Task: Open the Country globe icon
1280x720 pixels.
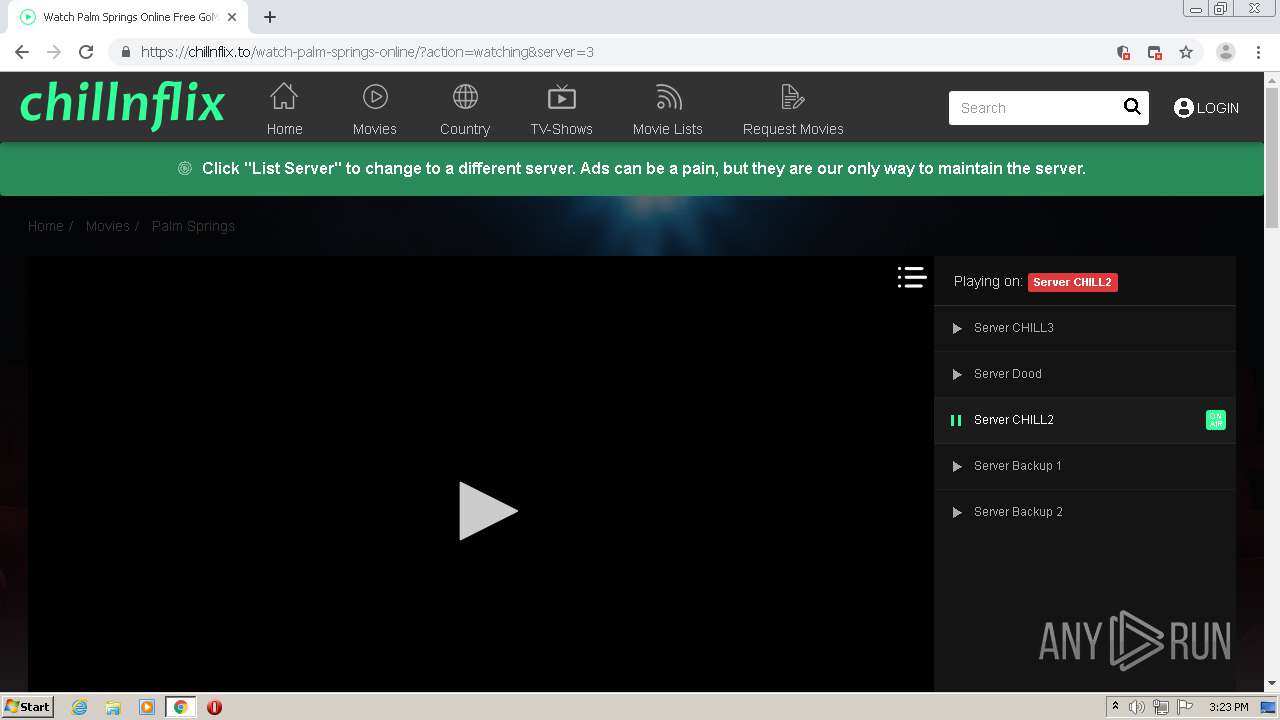Action: 465,96
